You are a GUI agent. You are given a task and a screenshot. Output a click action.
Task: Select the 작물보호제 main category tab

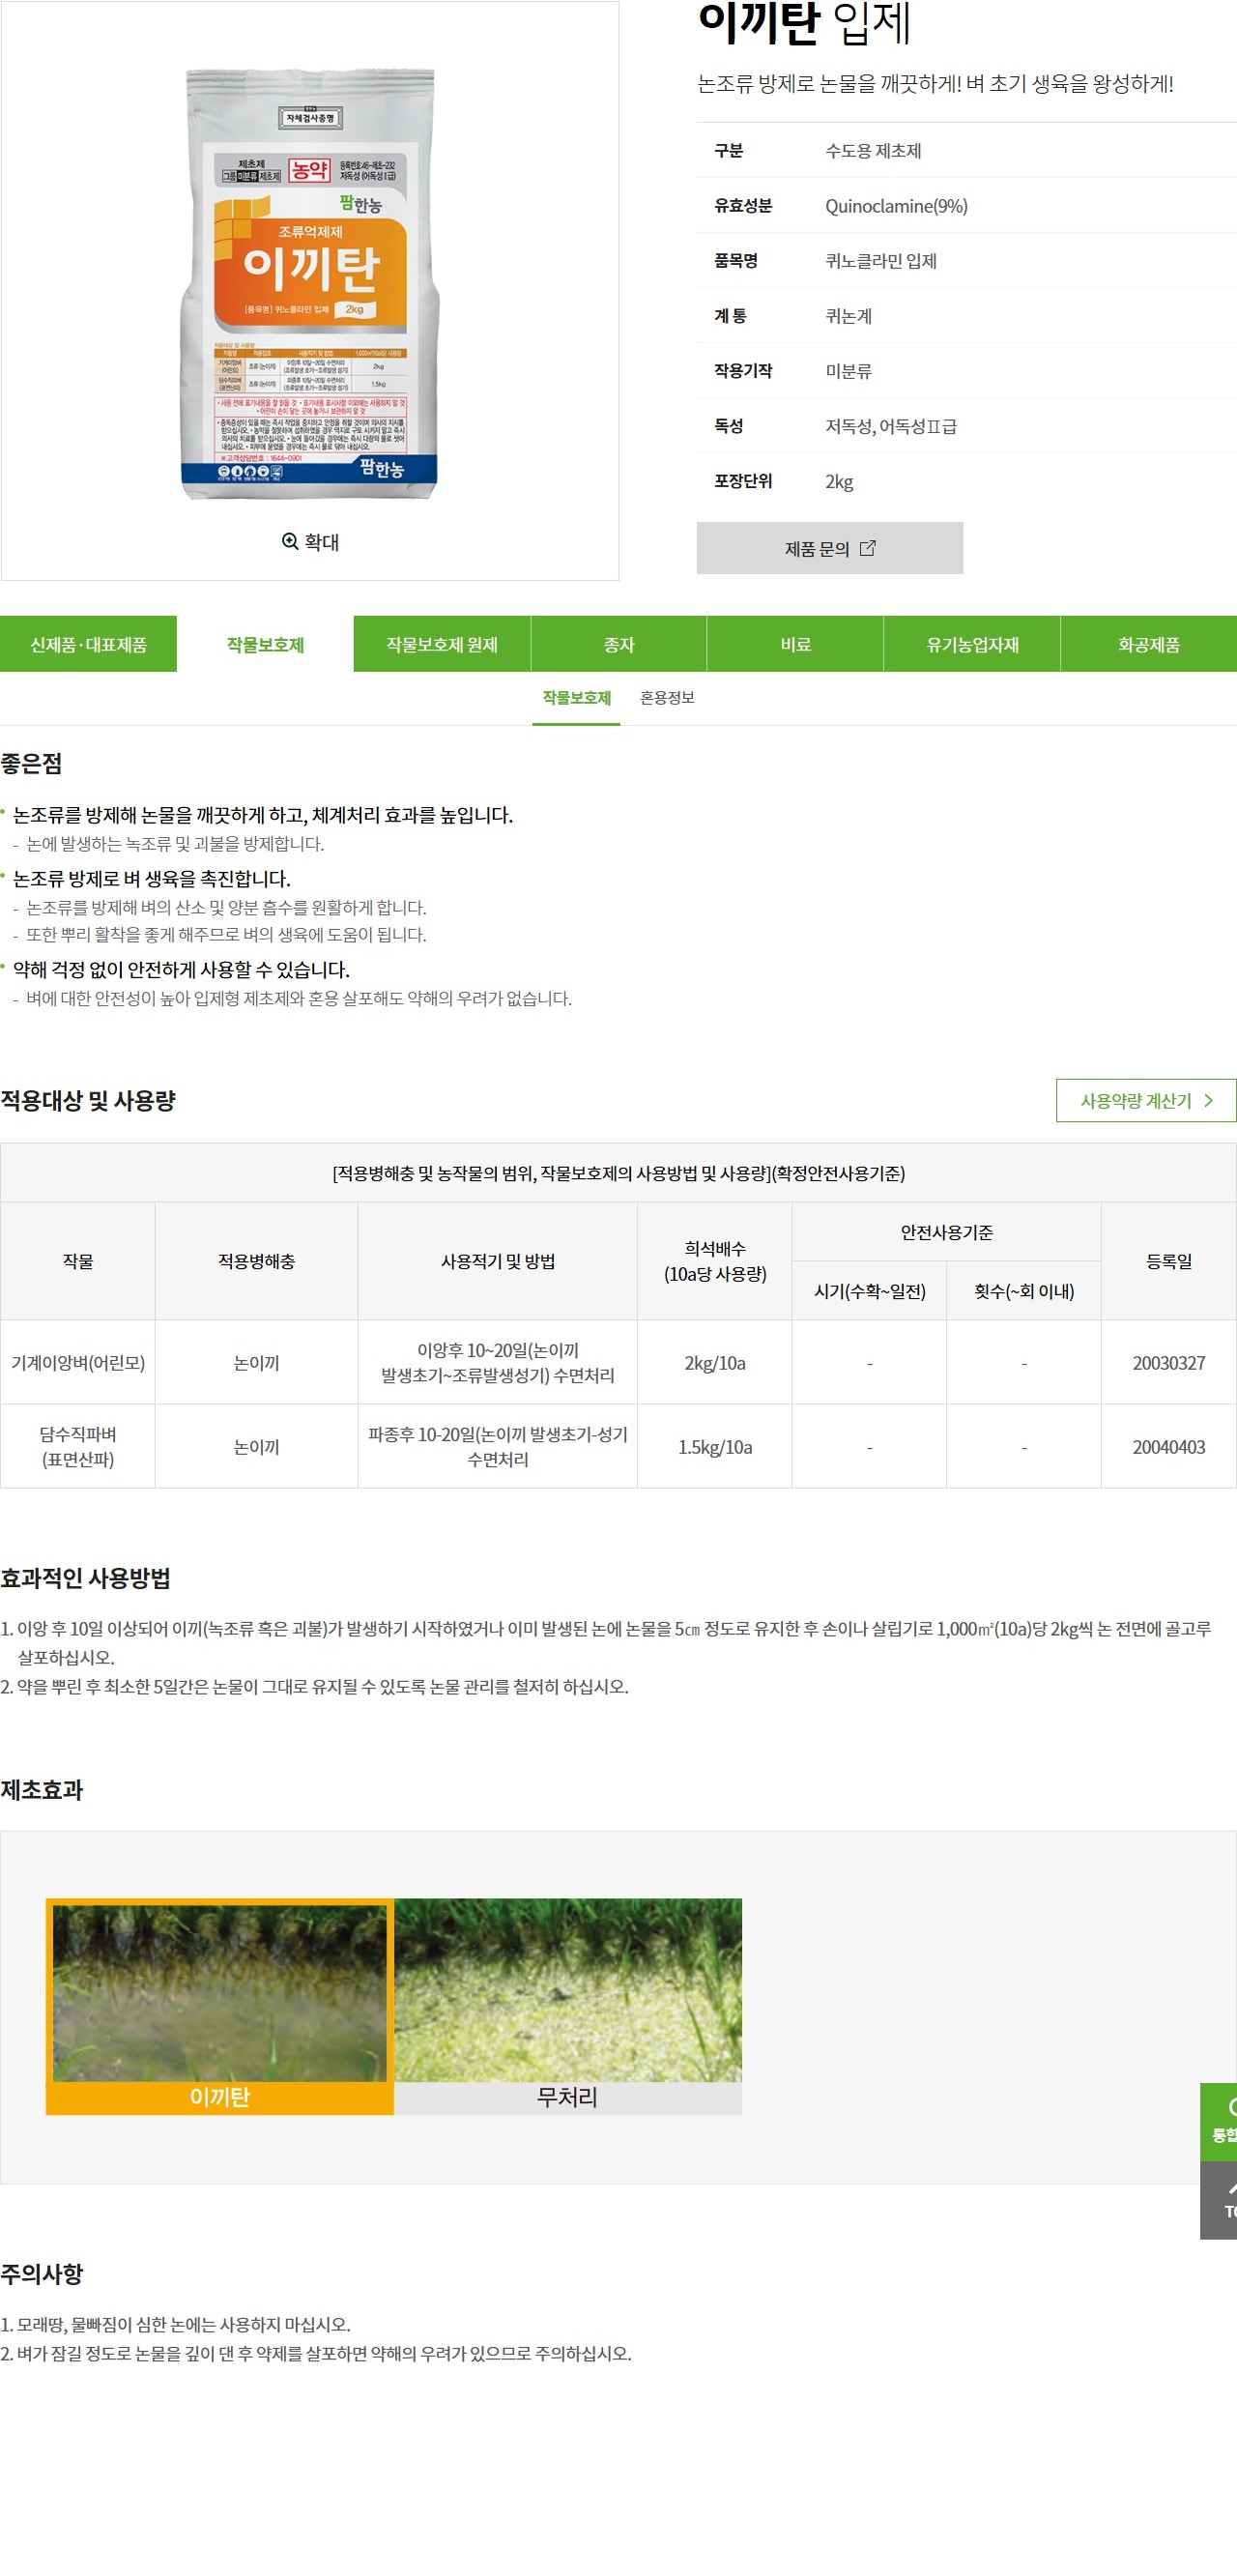[x=265, y=644]
